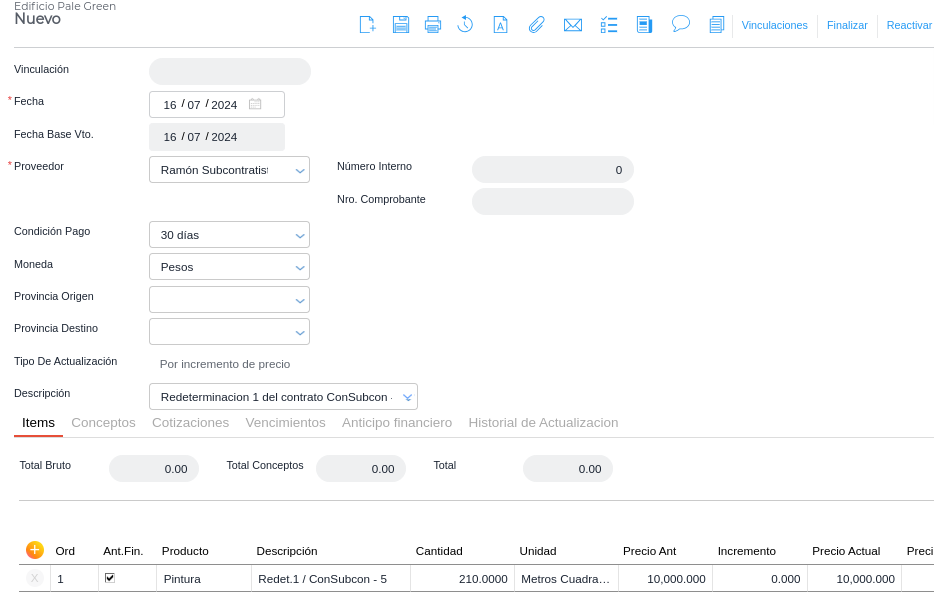Click the Vinculaciones link
Viewport: 934px width, 606px height.
pyautogui.click(x=774, y=26)
